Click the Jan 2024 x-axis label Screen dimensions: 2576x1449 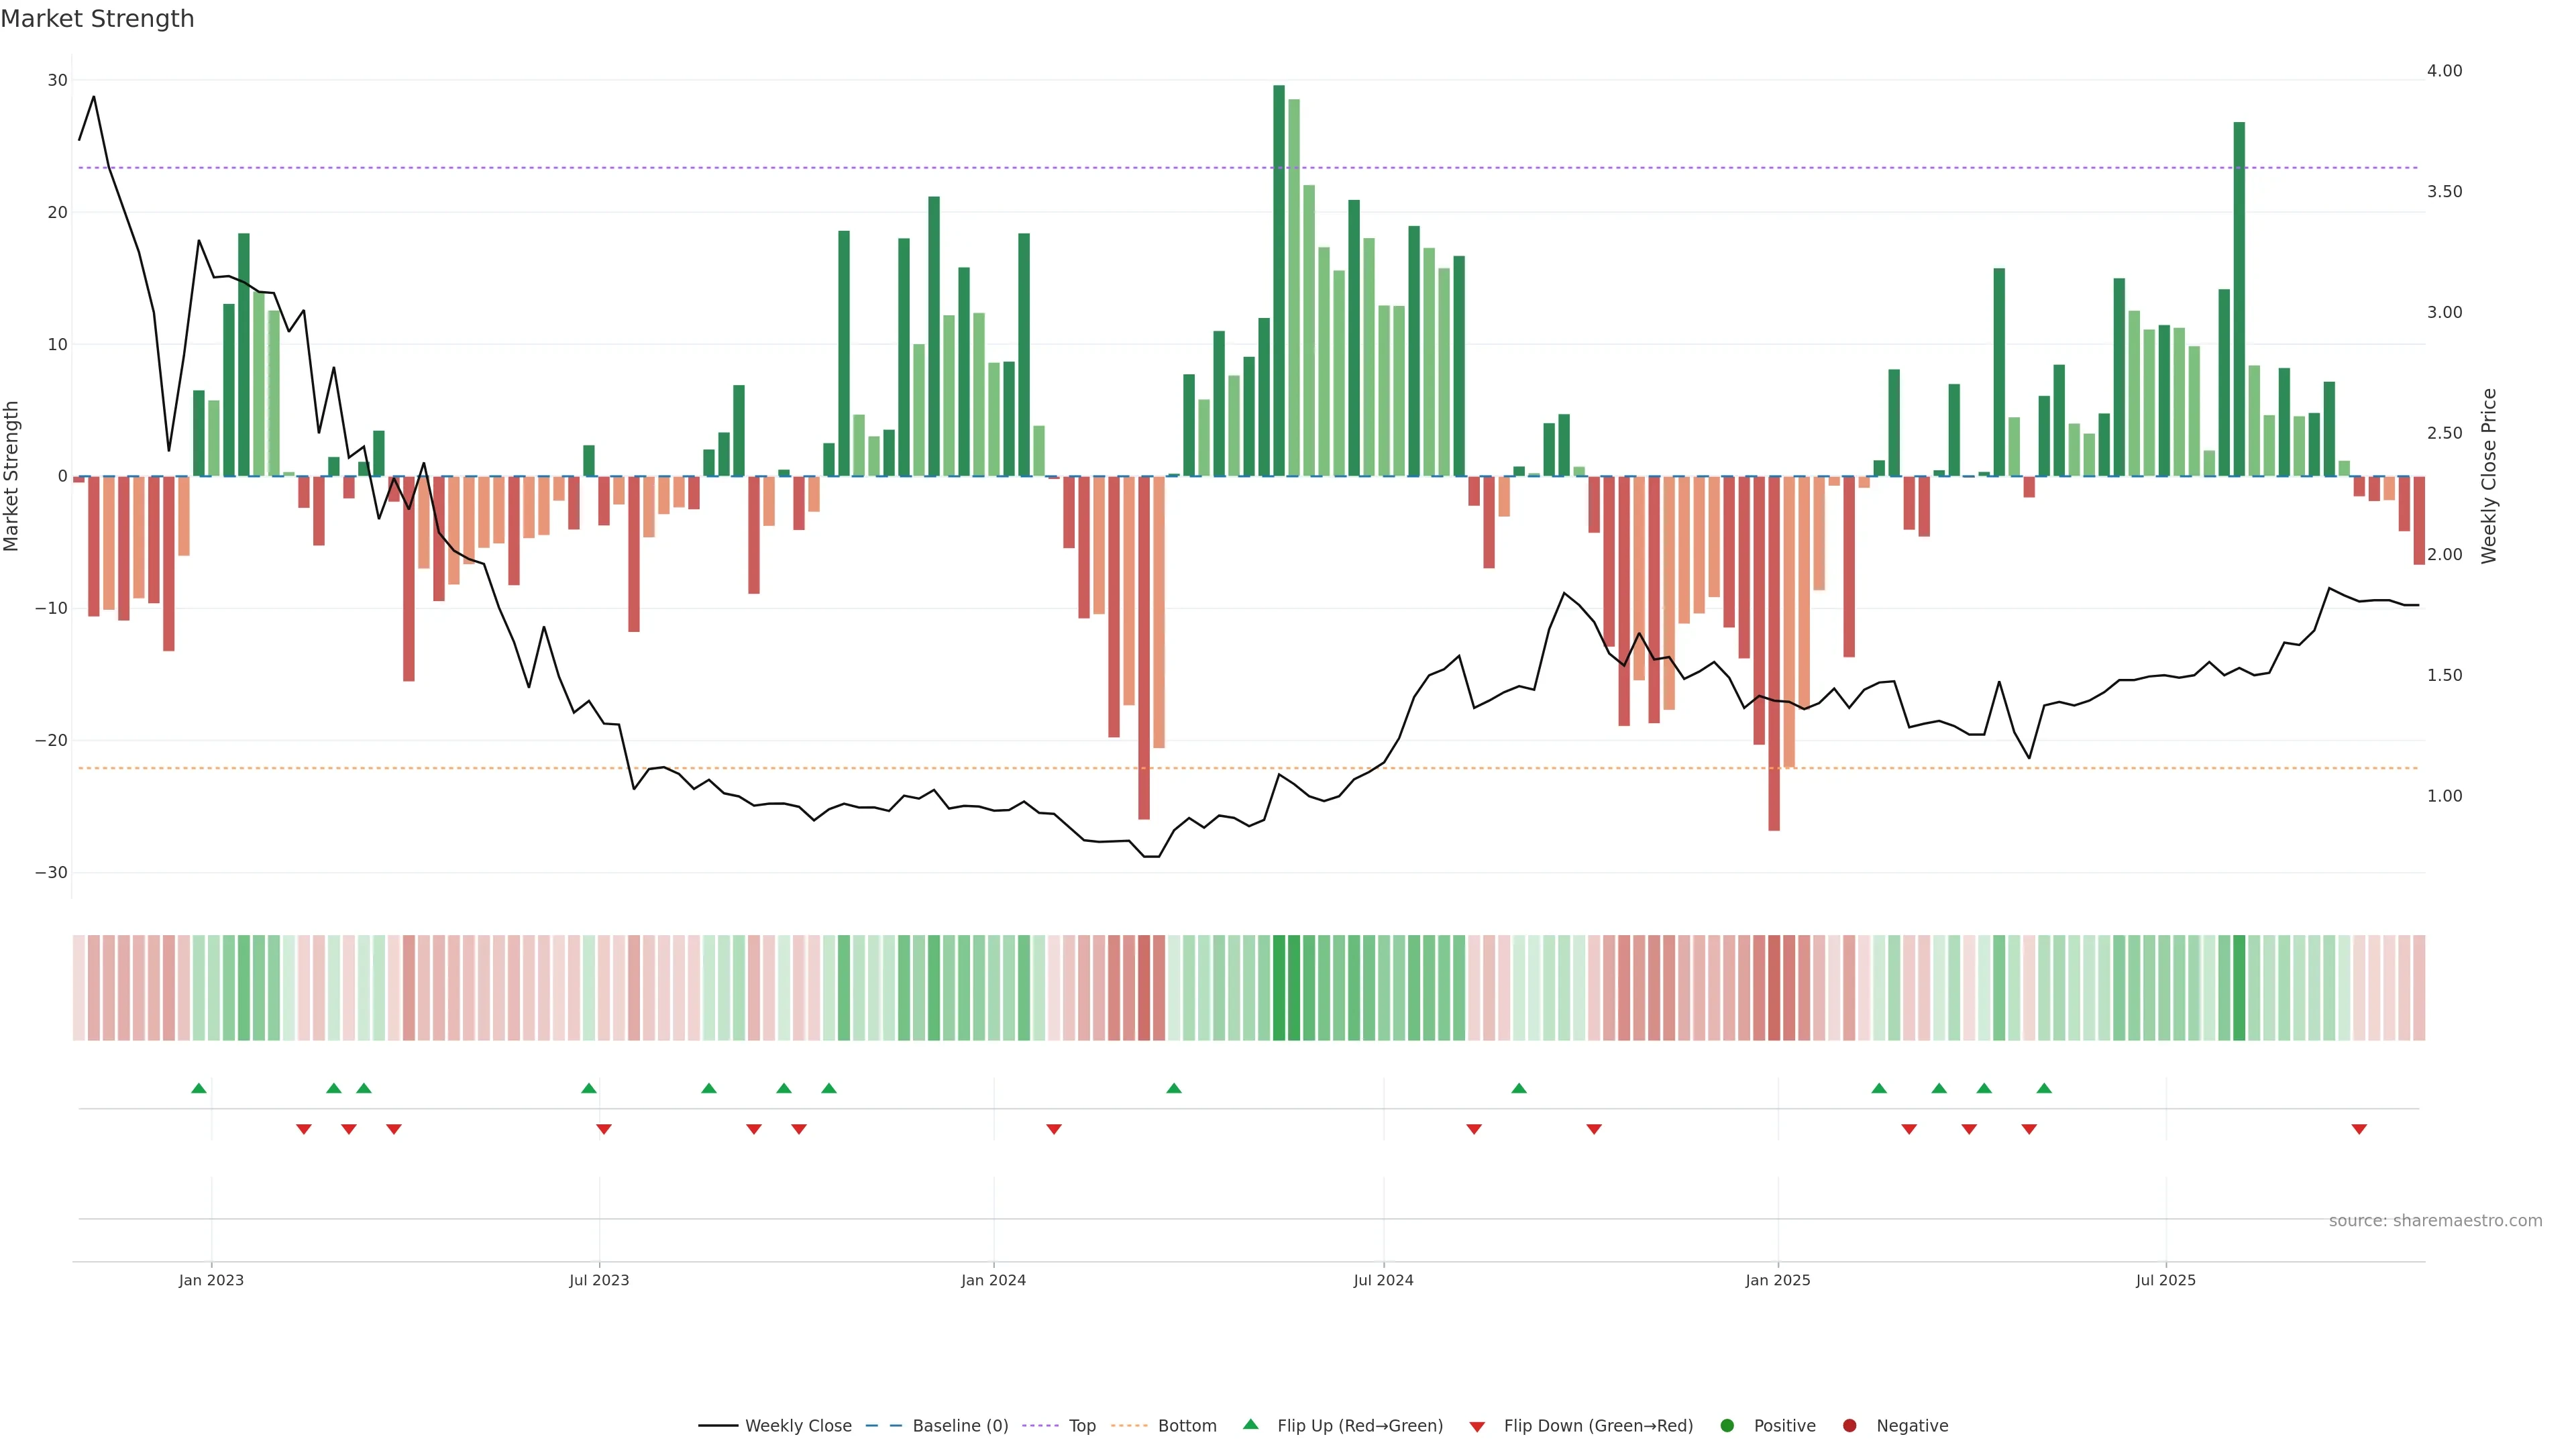coord(993,1280)
